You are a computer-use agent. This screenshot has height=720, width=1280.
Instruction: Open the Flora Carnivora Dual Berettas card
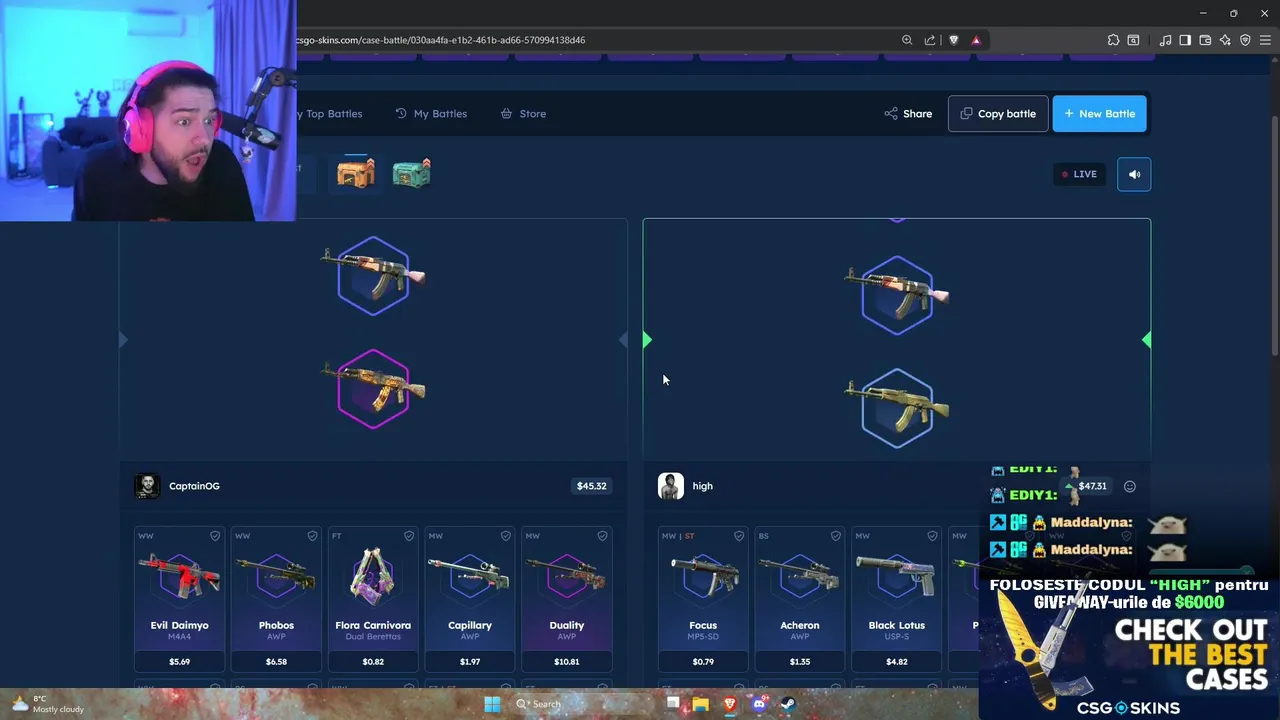click(x=373, y=599)
